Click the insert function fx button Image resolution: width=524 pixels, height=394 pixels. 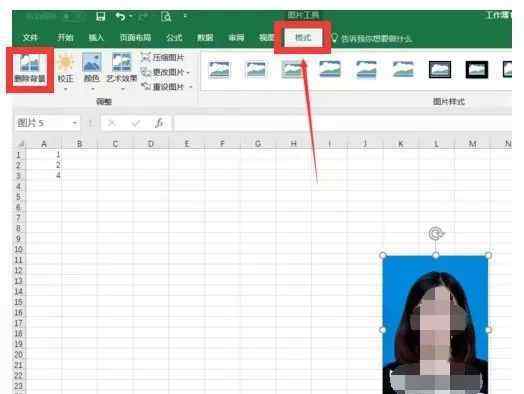[159, 123]
